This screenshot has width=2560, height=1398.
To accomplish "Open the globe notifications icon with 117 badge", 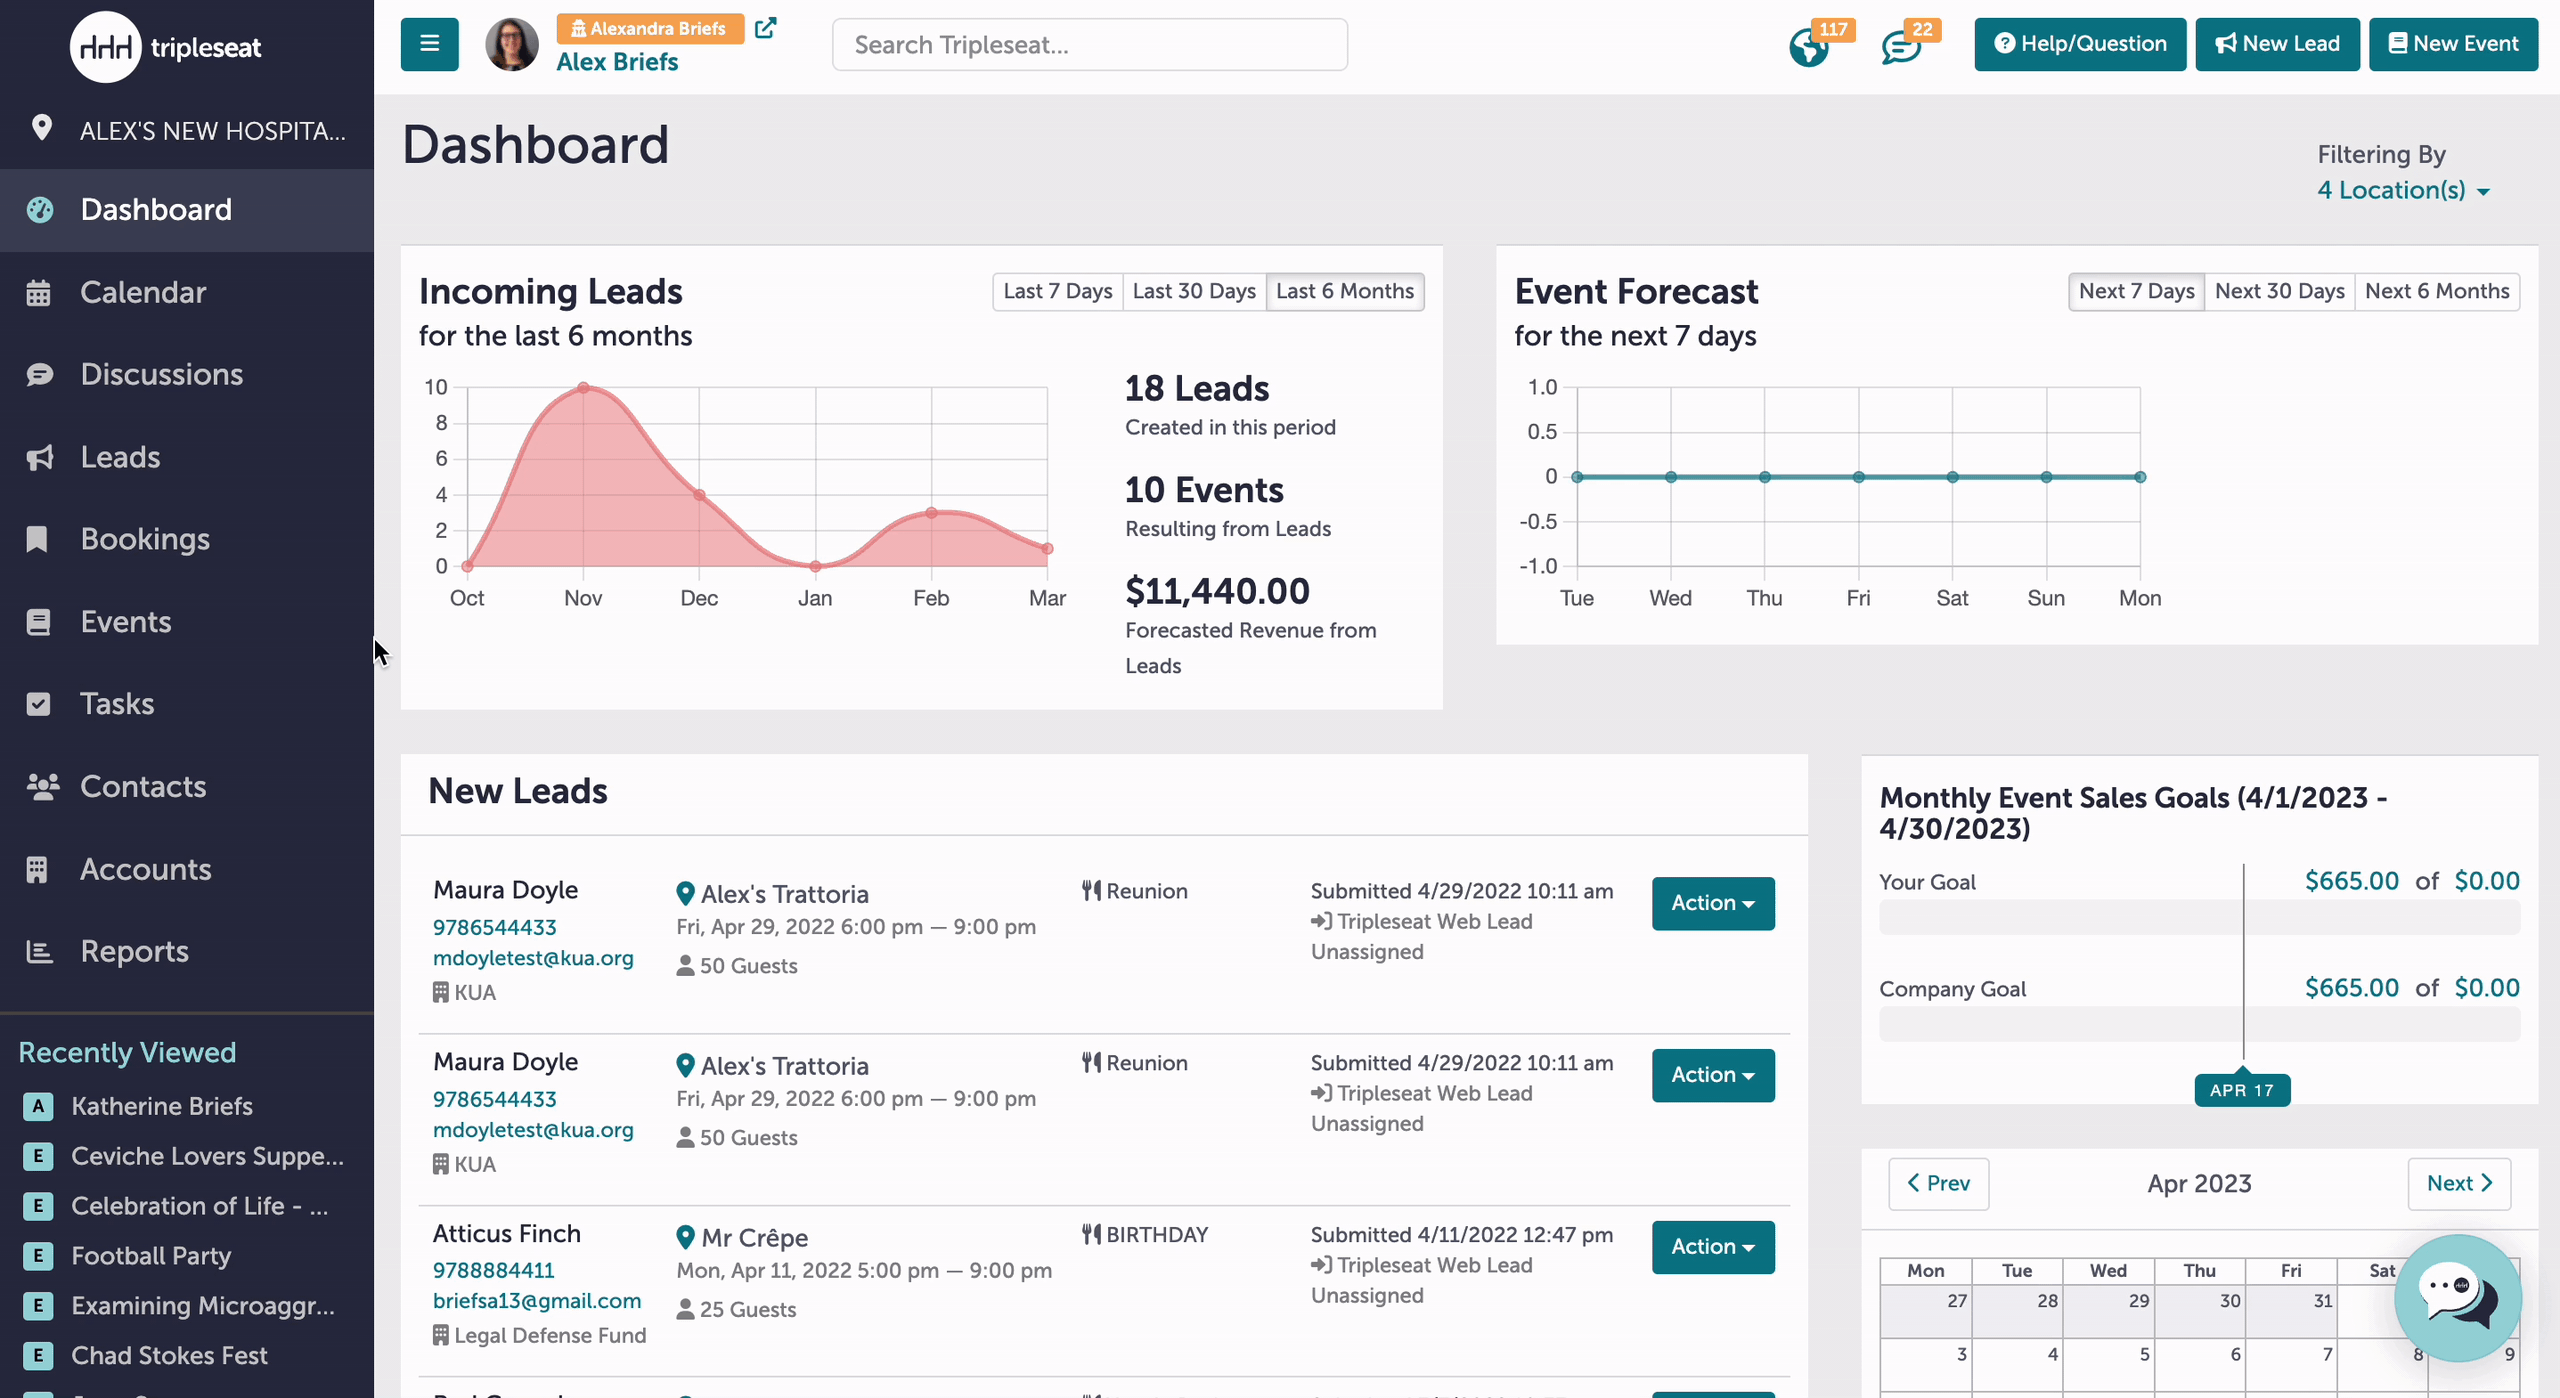I will tap(1808, 46).
